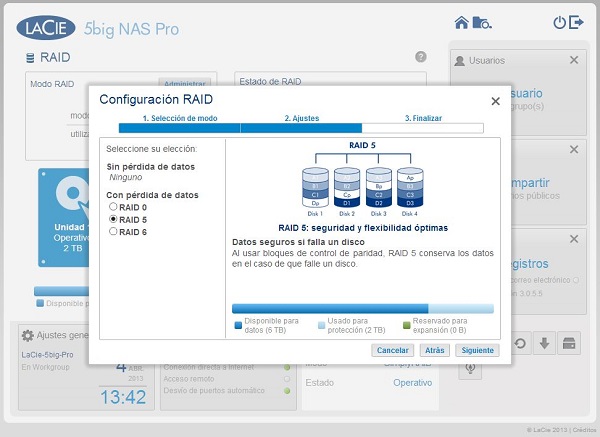Select the RAID 5 radio button
Image resolution: width=600 pixels, height=437 pixels.
[113, 219]
